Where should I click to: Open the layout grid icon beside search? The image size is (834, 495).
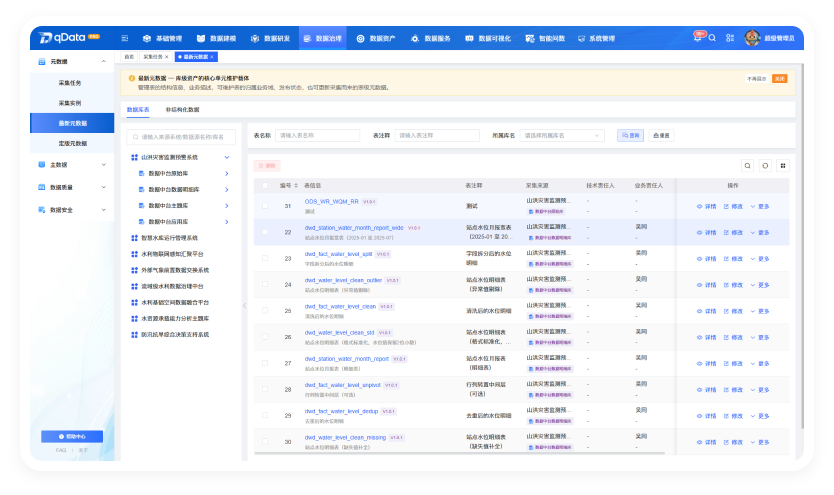tap(730, 38)
